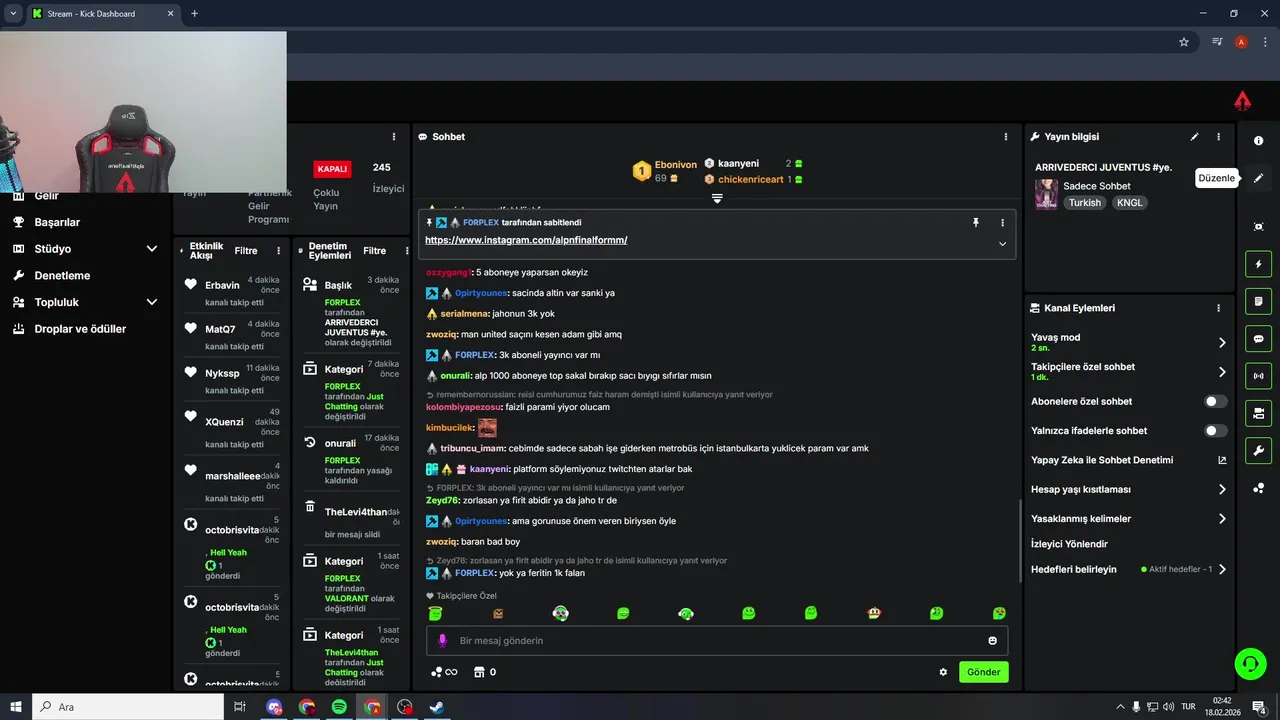The width and height of the screenshot is (1280, 720).
Task: Open Denetleme in left menu
Action: click(x=62, y=275)
